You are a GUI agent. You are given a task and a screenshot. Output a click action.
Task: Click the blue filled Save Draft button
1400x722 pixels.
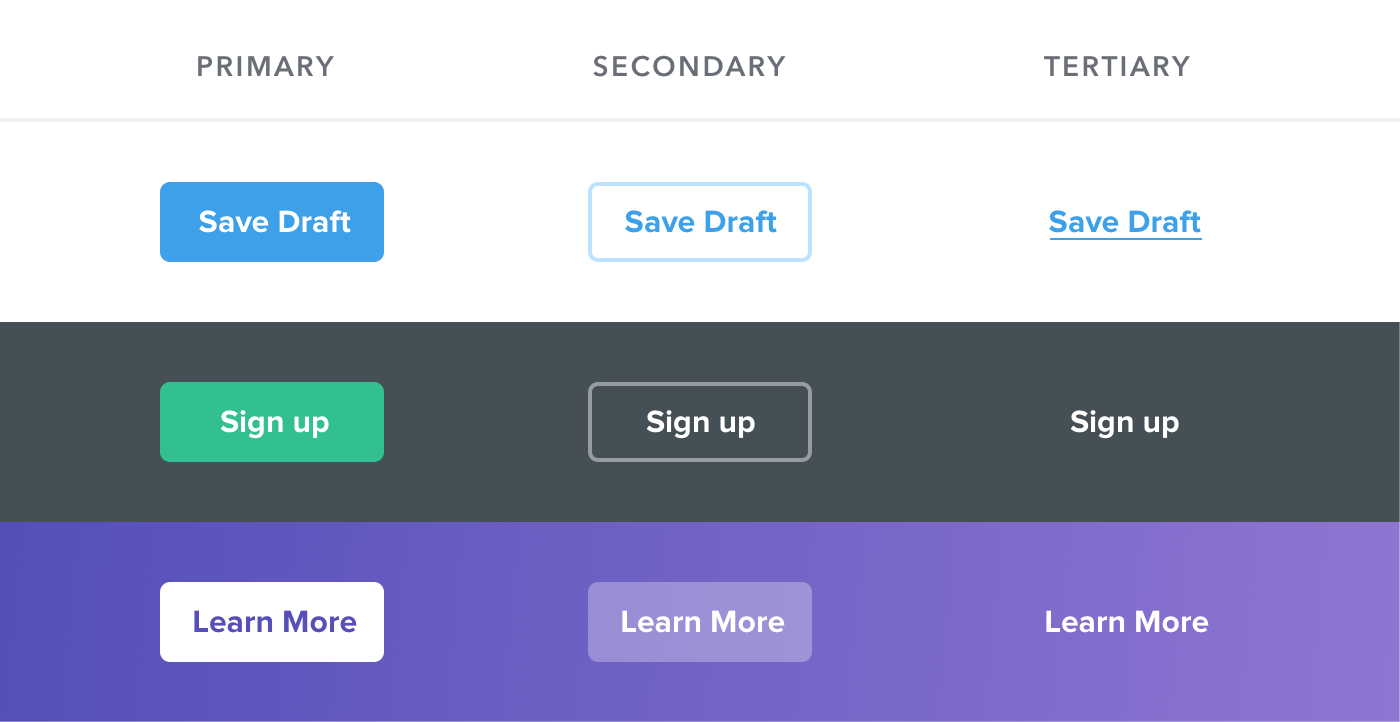(x=272, y=222)
